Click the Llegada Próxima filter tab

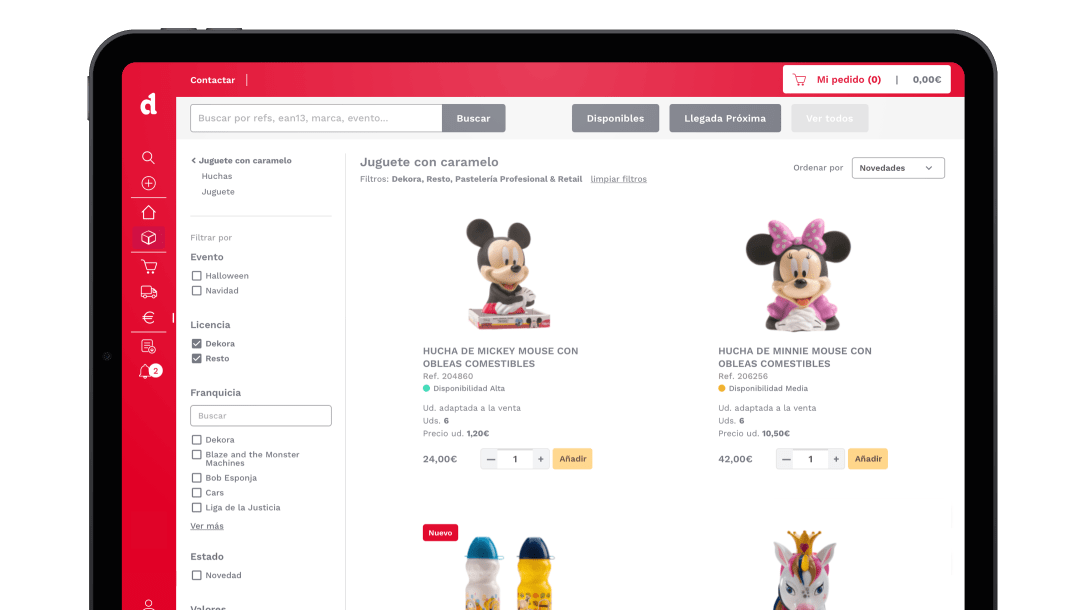(724, 118)
